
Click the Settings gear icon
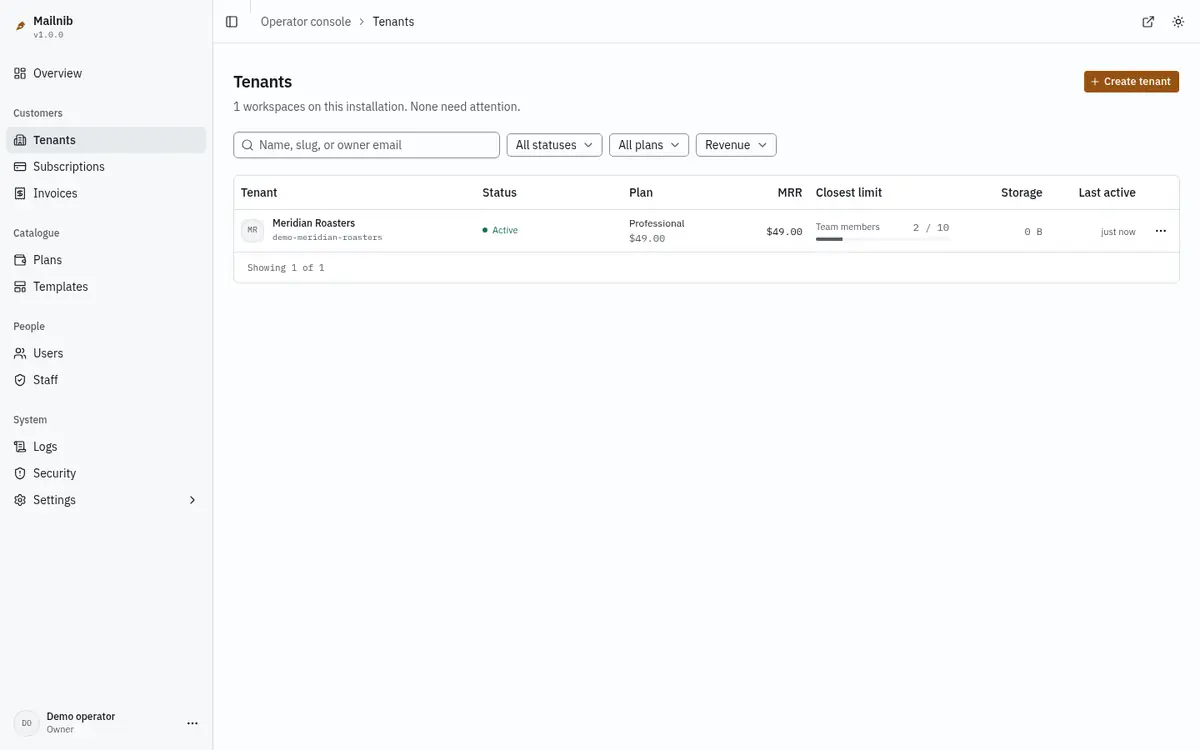tap(20, 500)
